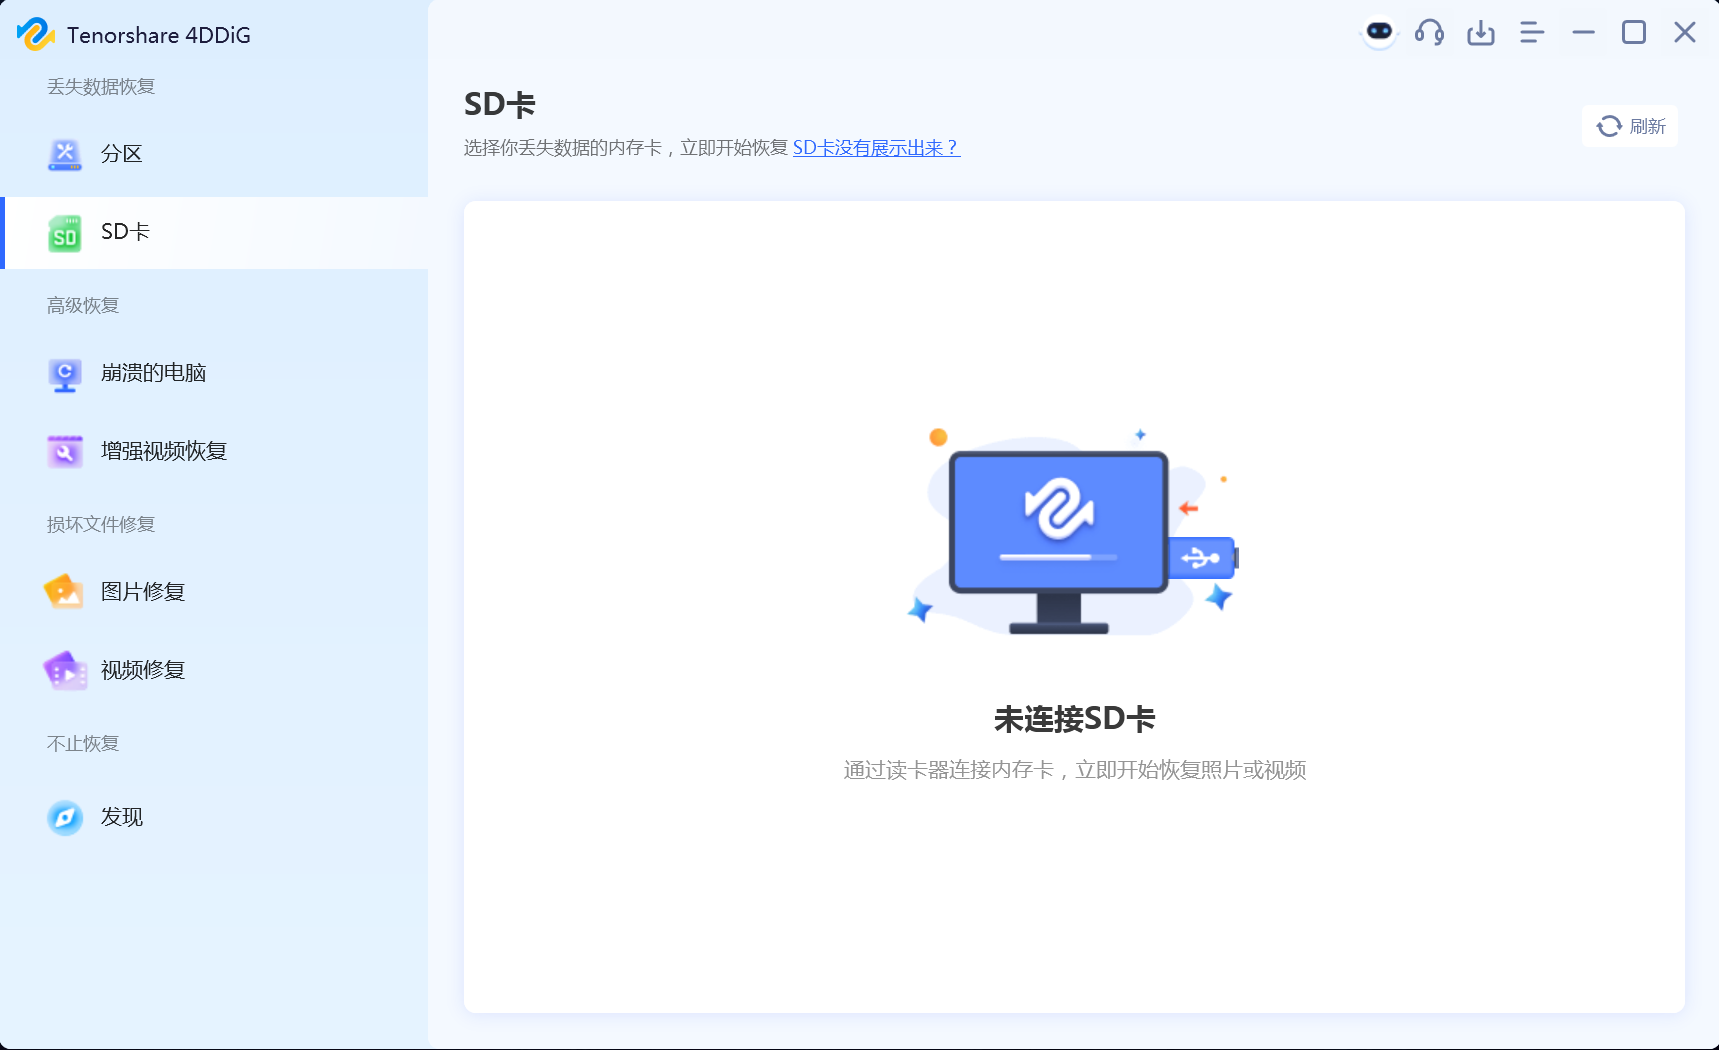Screen dimensions: 1719x1050
Task: Select the 崩溃的电脑 sidebar item
Action: pyautogui.click(x=153, y=373)
